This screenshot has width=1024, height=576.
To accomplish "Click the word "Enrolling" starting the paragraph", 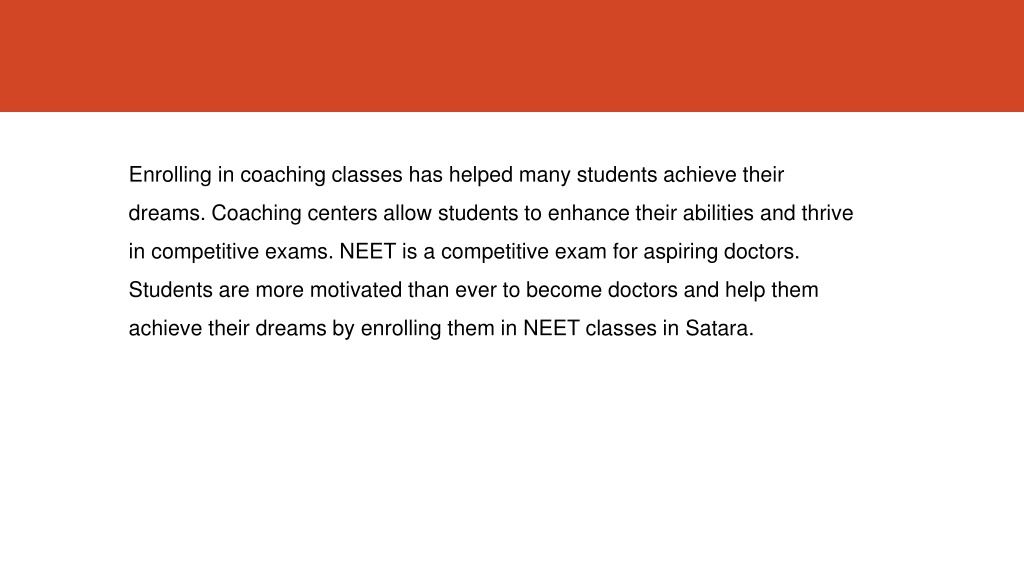I will point(170,175).
